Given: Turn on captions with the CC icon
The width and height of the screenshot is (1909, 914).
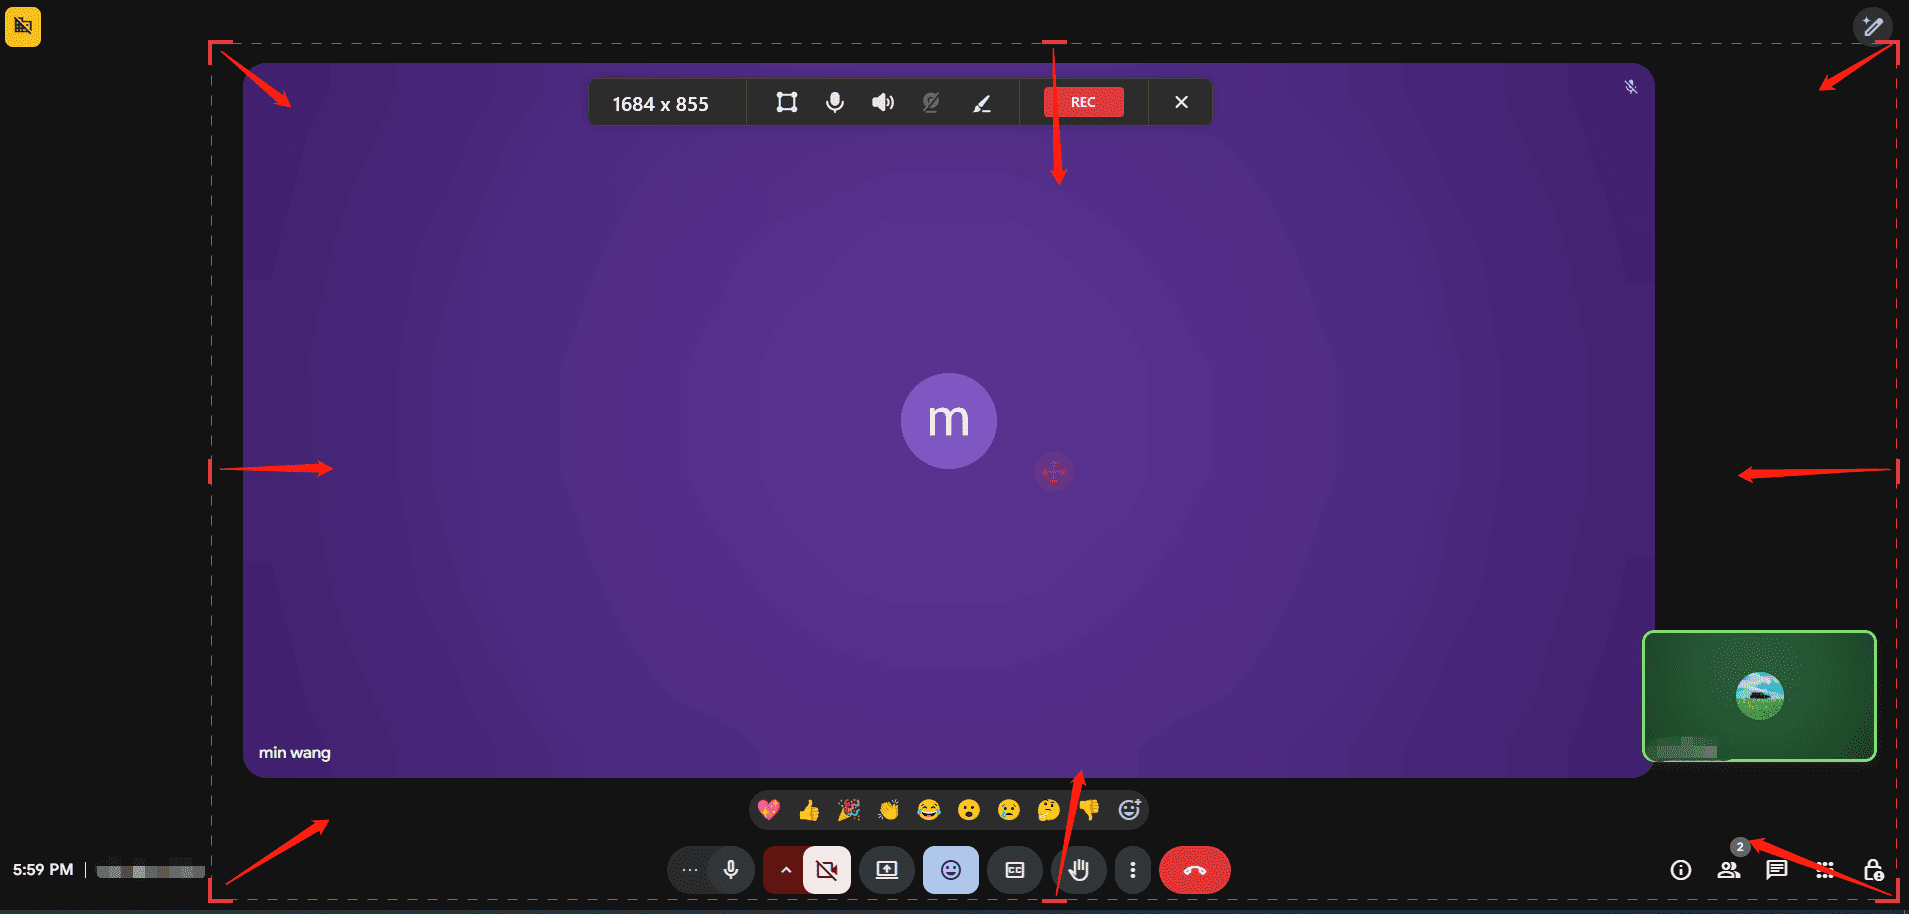Looking at the screenshot, I should click(x=1014, y=870).
